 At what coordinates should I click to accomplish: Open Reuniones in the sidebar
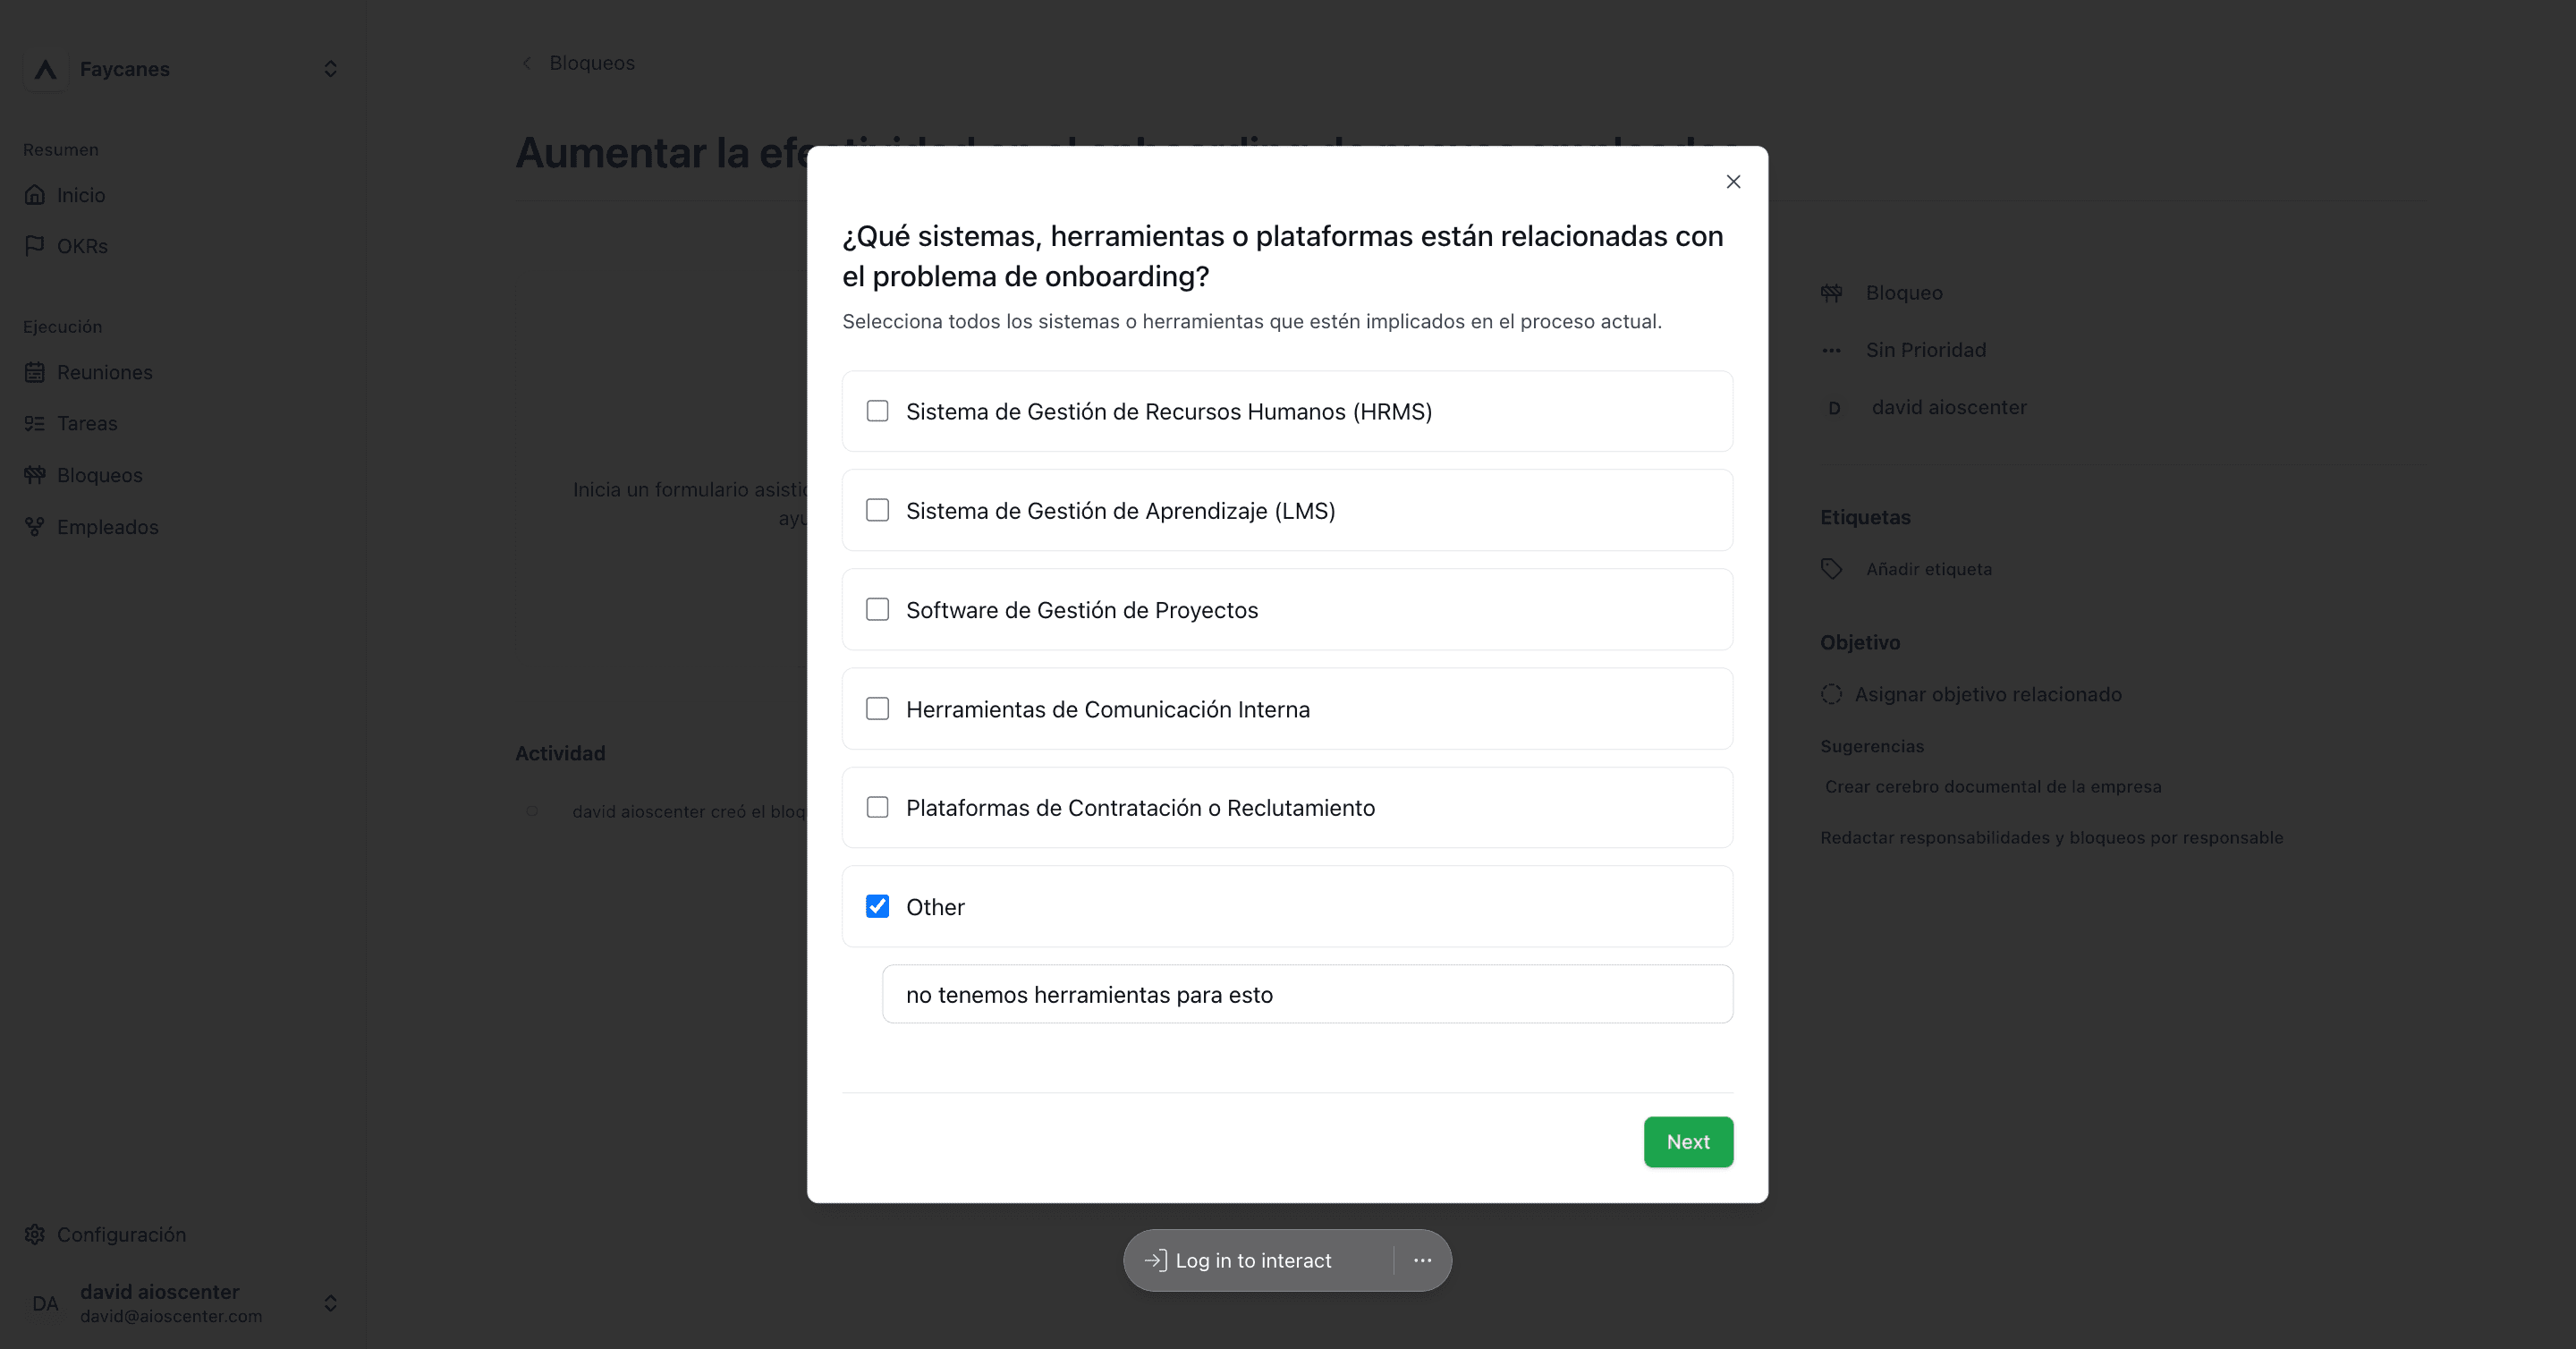coord(105,372)
